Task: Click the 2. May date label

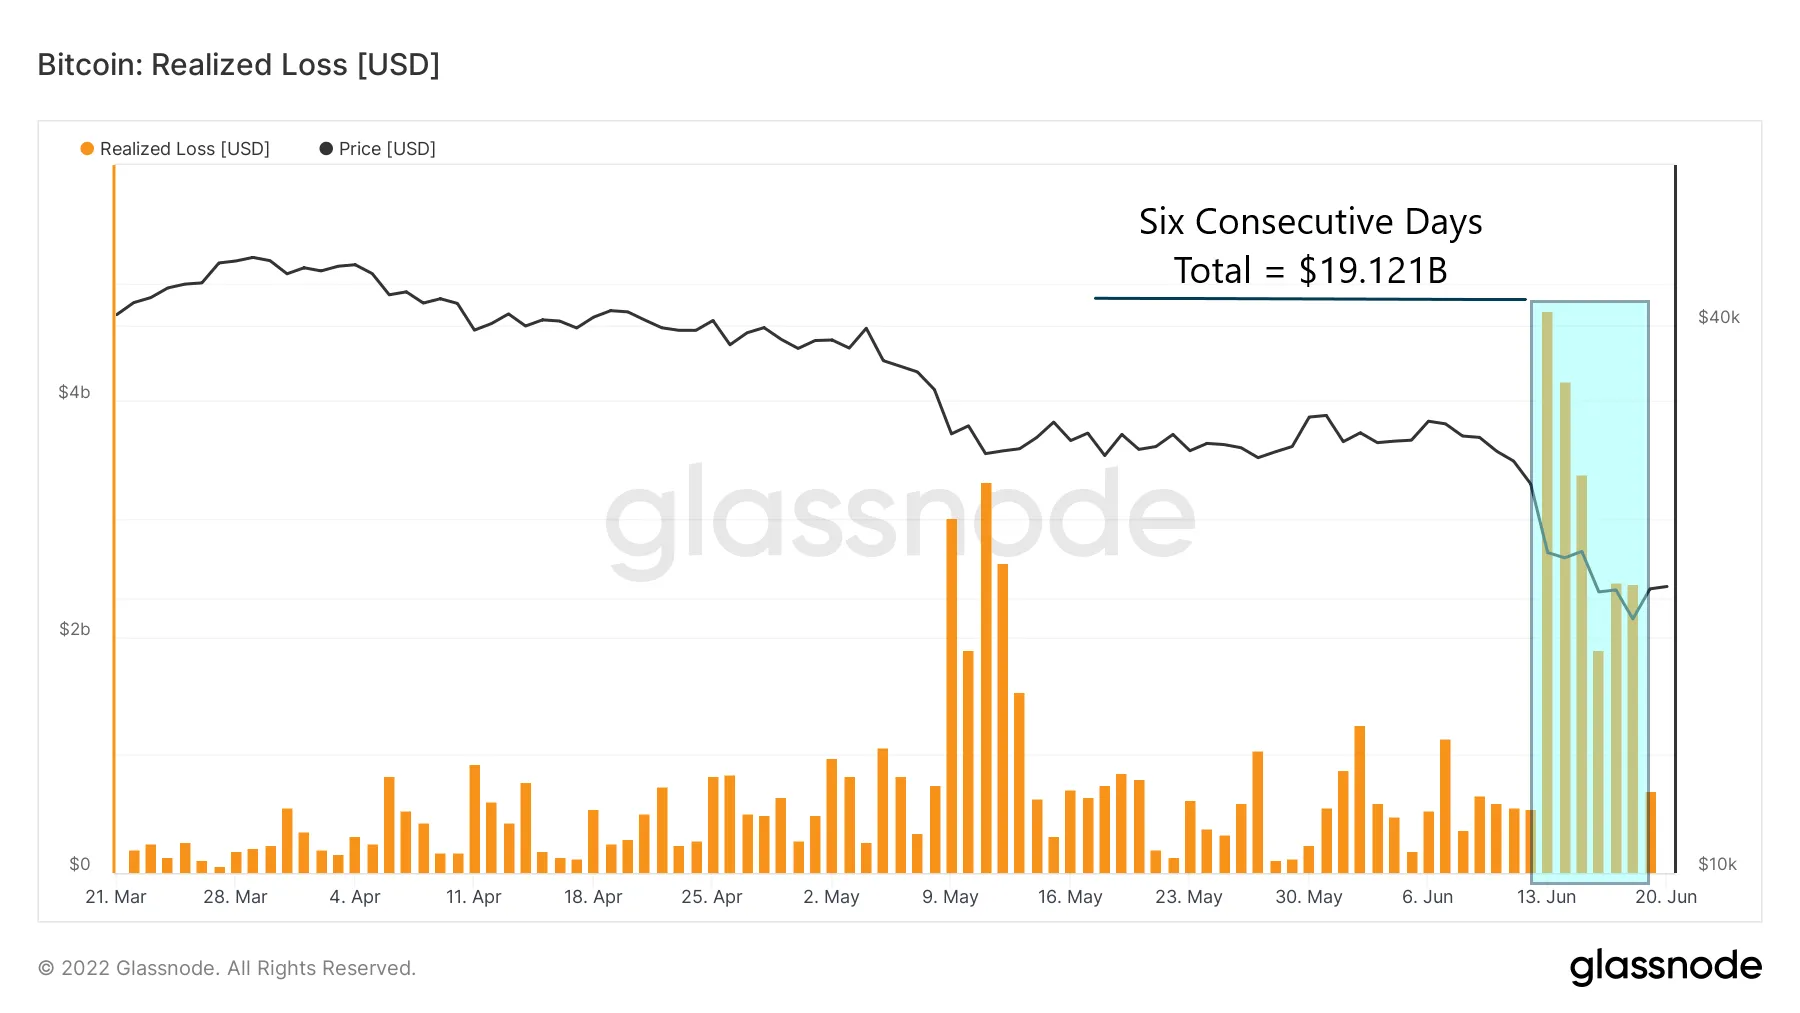Action: (x=831, y=897)
